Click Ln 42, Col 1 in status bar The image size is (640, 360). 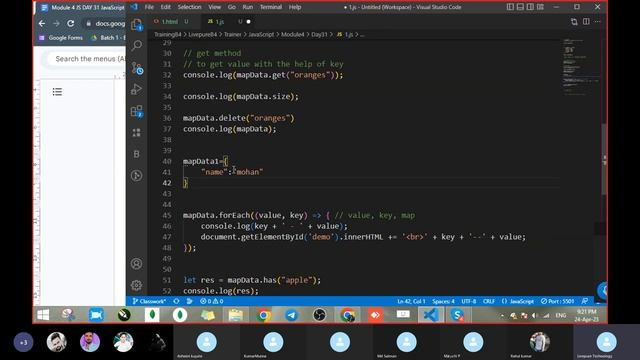pos(411,301)
